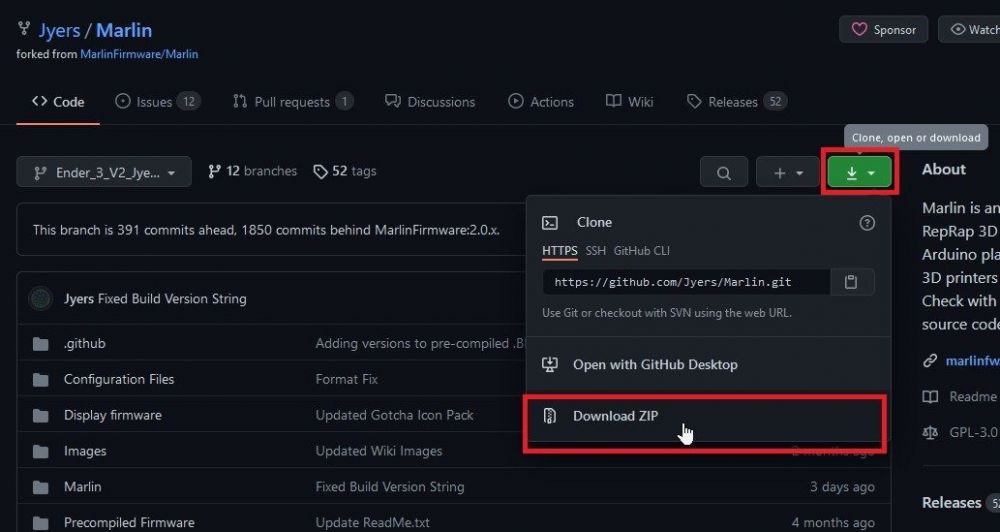Click the Sponsor button with heart
Viewport: 1000px width, 532px height.
[883, 29]
